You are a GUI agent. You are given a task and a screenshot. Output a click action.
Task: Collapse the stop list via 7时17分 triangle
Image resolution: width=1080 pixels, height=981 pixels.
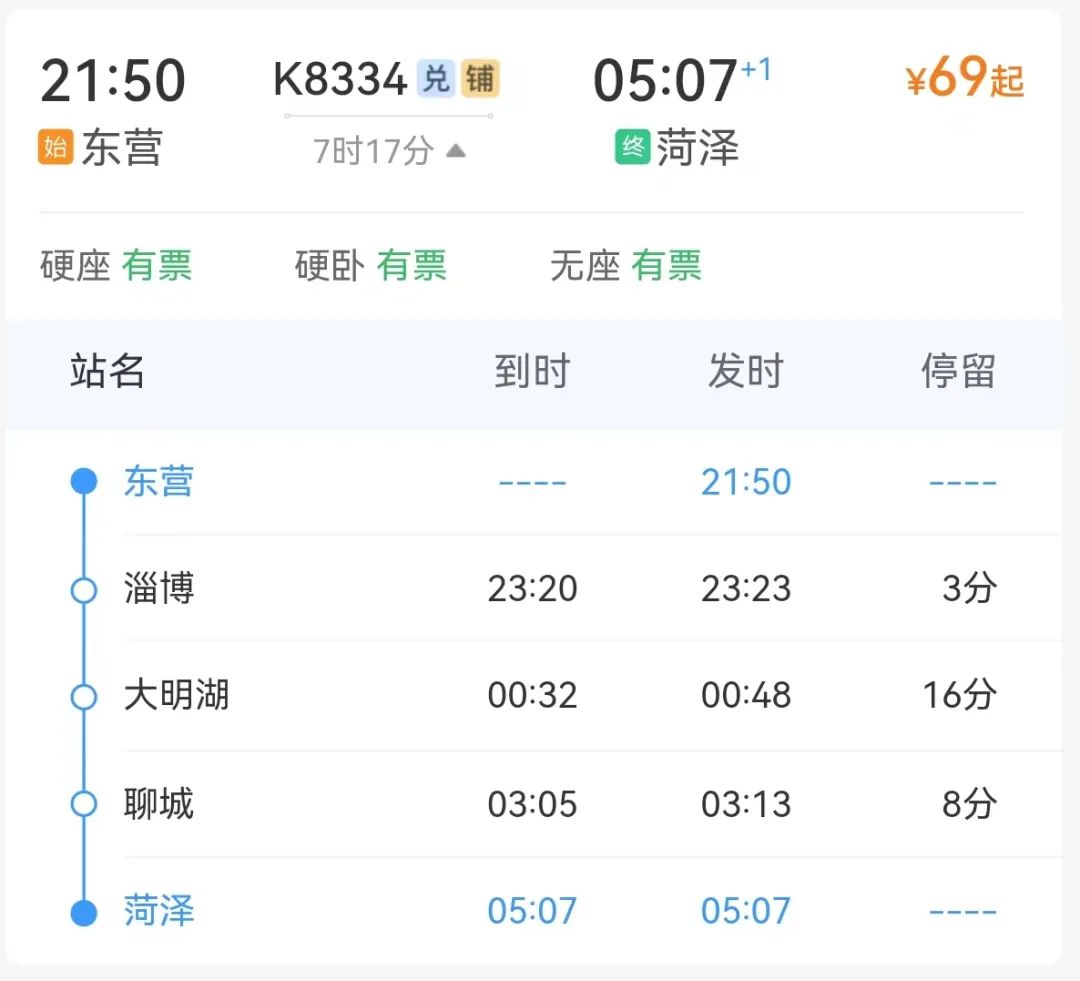[x=456, y=150]
